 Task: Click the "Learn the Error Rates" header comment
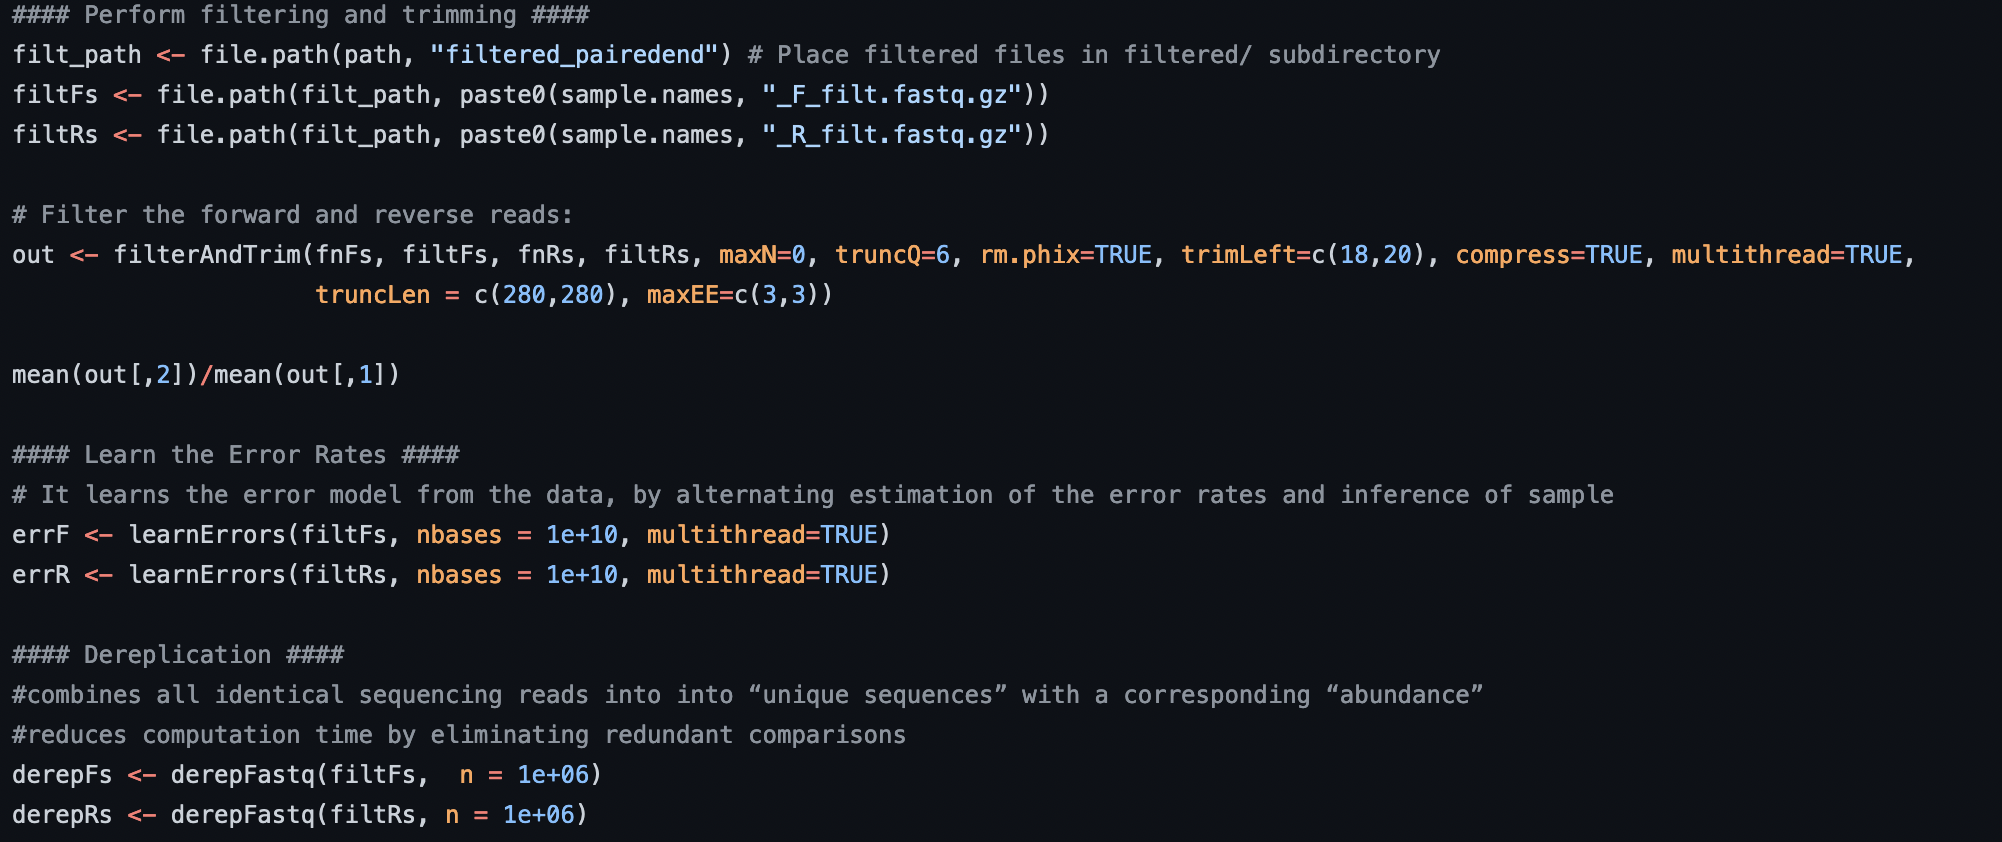coord(236,455)
